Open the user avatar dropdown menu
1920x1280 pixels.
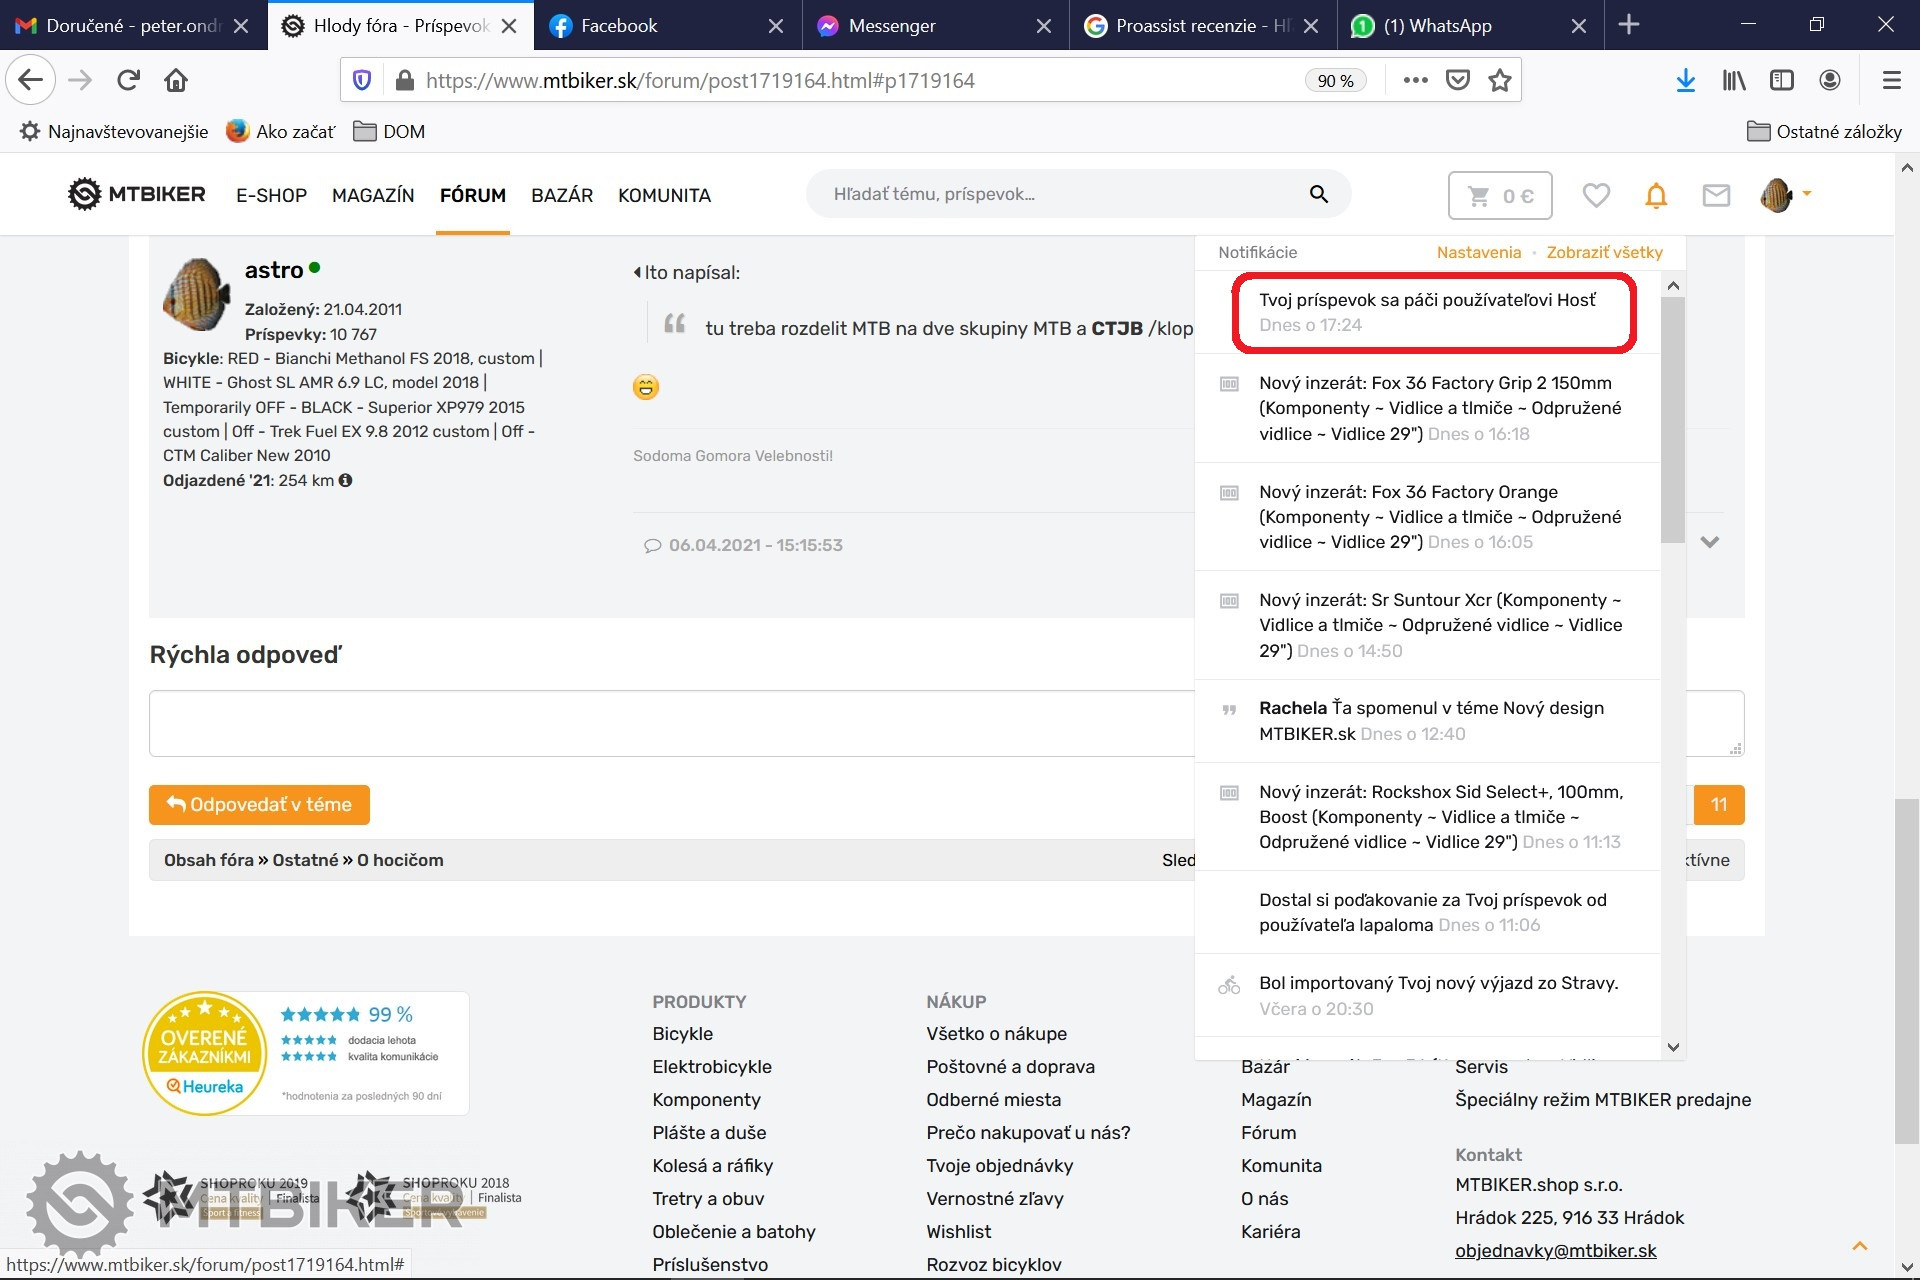[x=1786, y=195]
